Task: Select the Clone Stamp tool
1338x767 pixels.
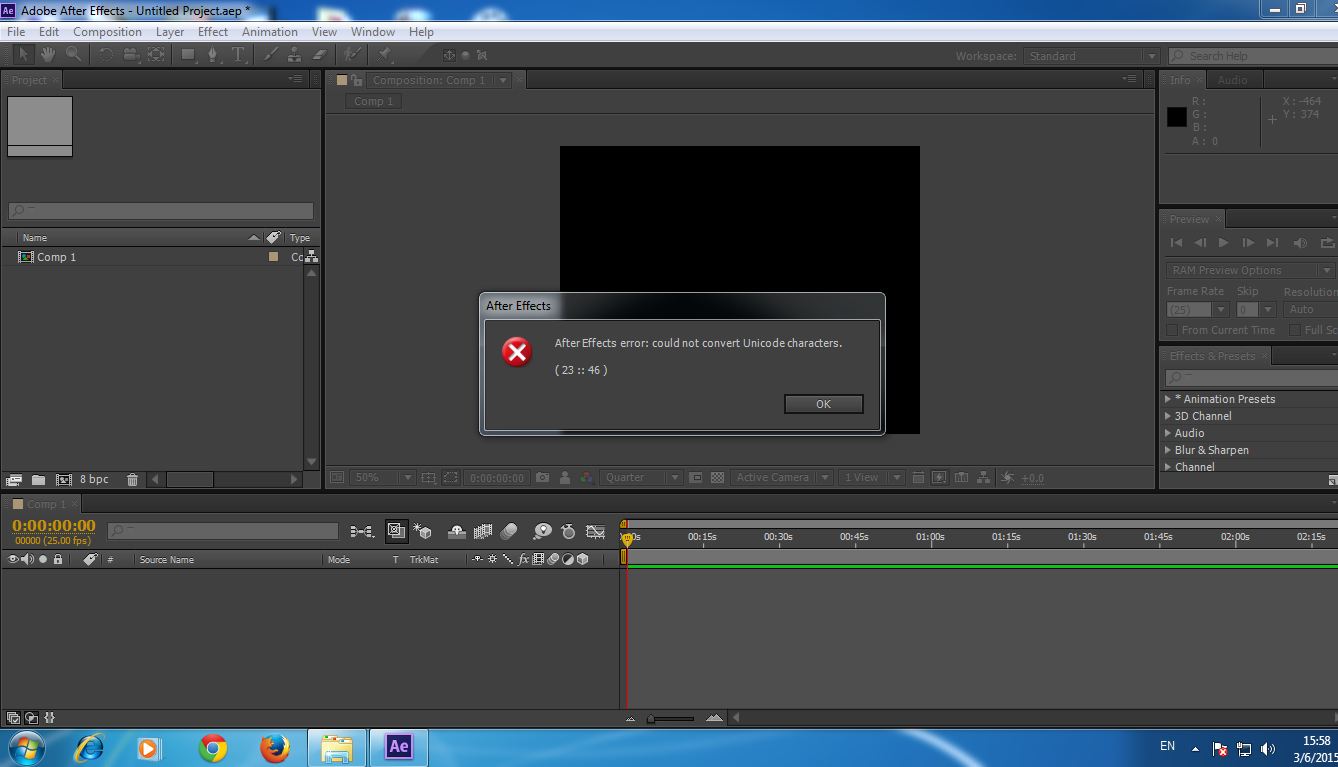Action: pos(295,55)
